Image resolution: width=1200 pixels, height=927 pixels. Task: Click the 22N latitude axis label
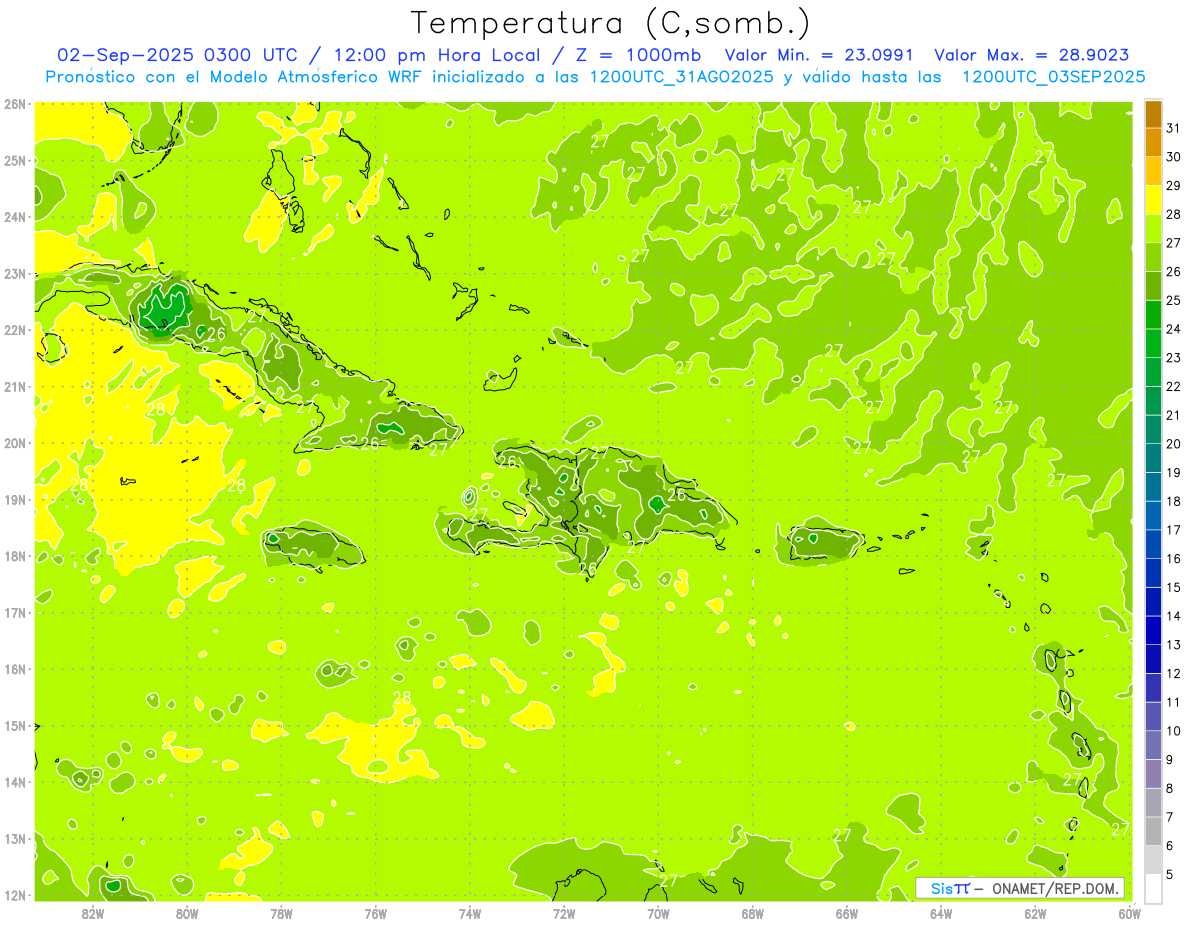tap(15, 330)
